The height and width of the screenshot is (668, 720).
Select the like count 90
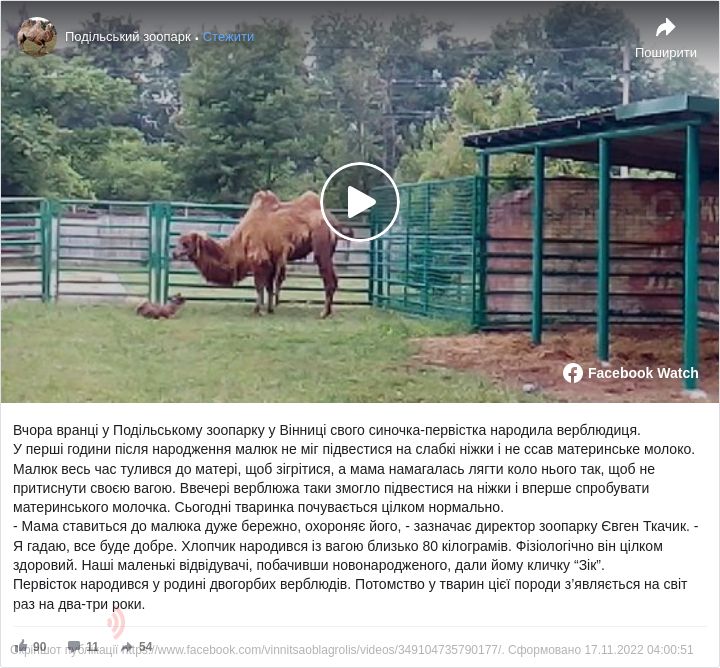click(x=40, y=647)
